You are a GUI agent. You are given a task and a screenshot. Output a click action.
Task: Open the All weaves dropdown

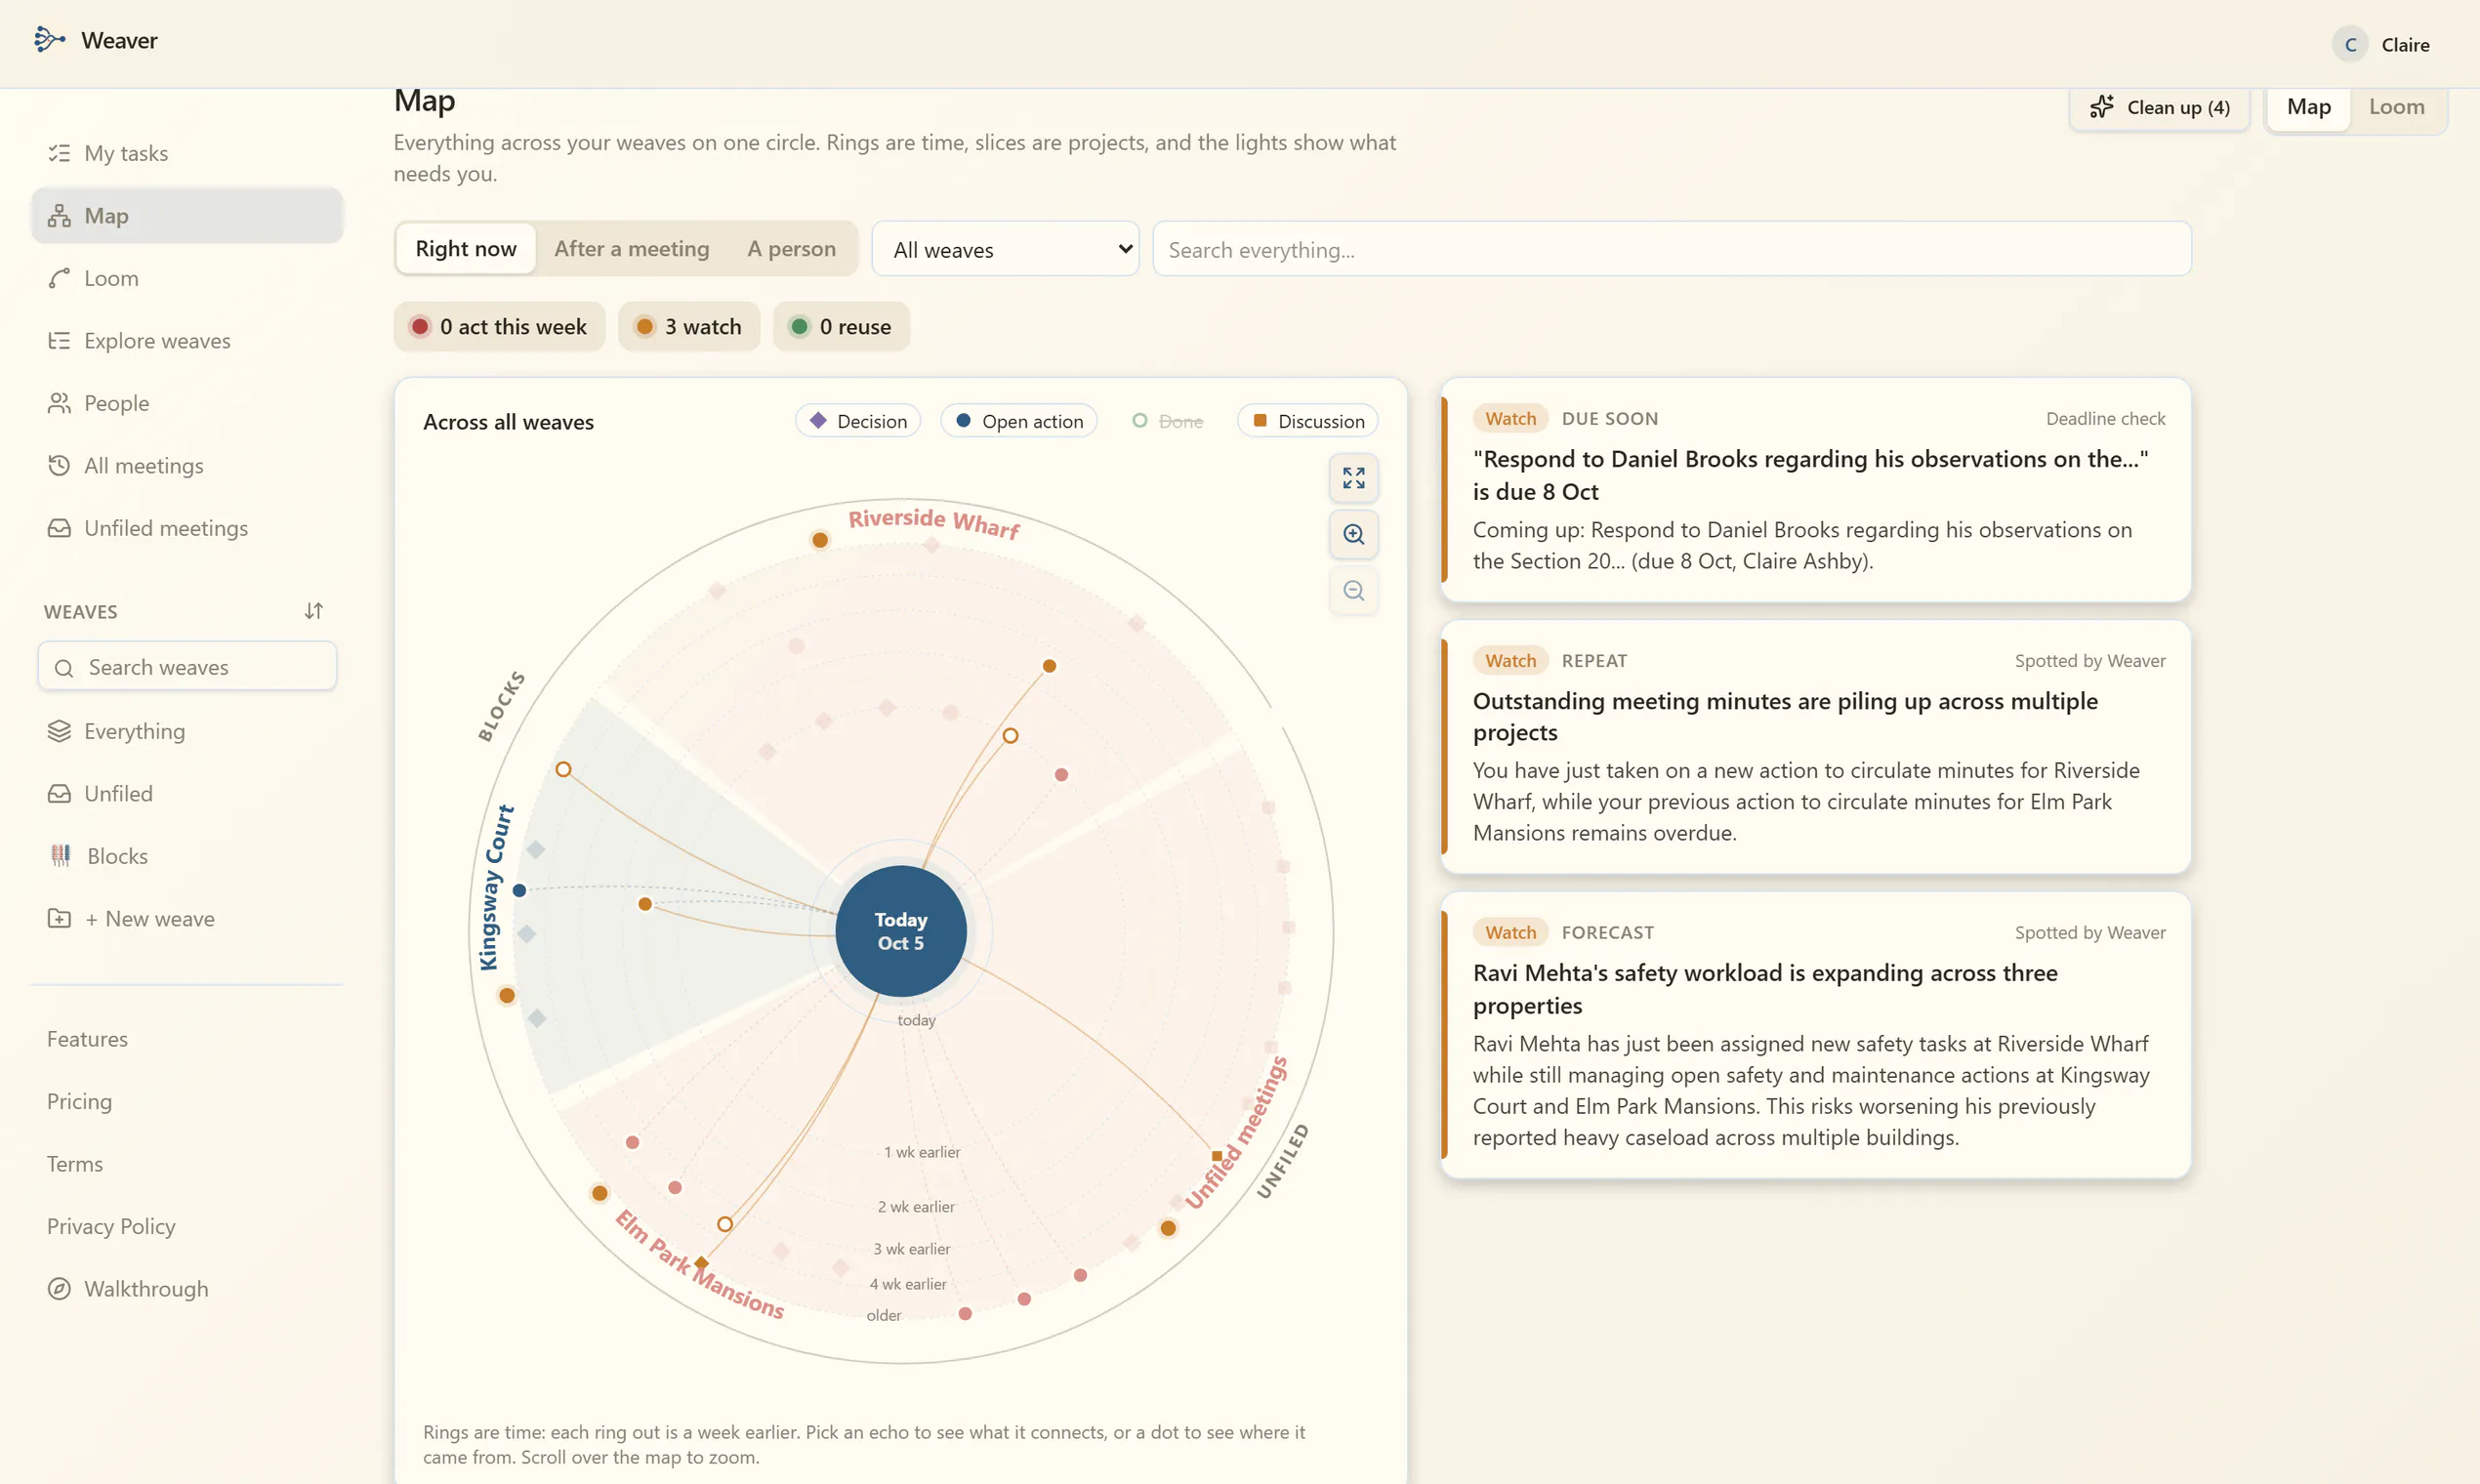tap(1005, 249)
